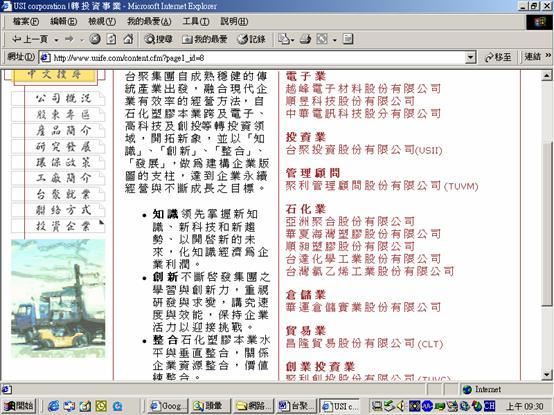The image size is (554, 415).
Task: Open 越峰電子材料股份有限公司 link
Action: [363, 89]
